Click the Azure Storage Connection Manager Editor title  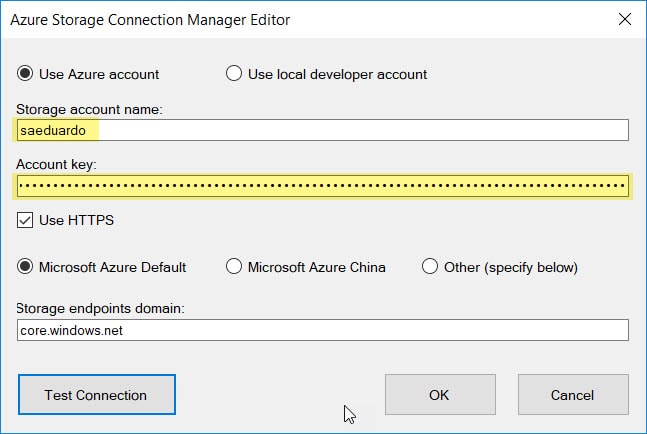click(x=151, y=19)
